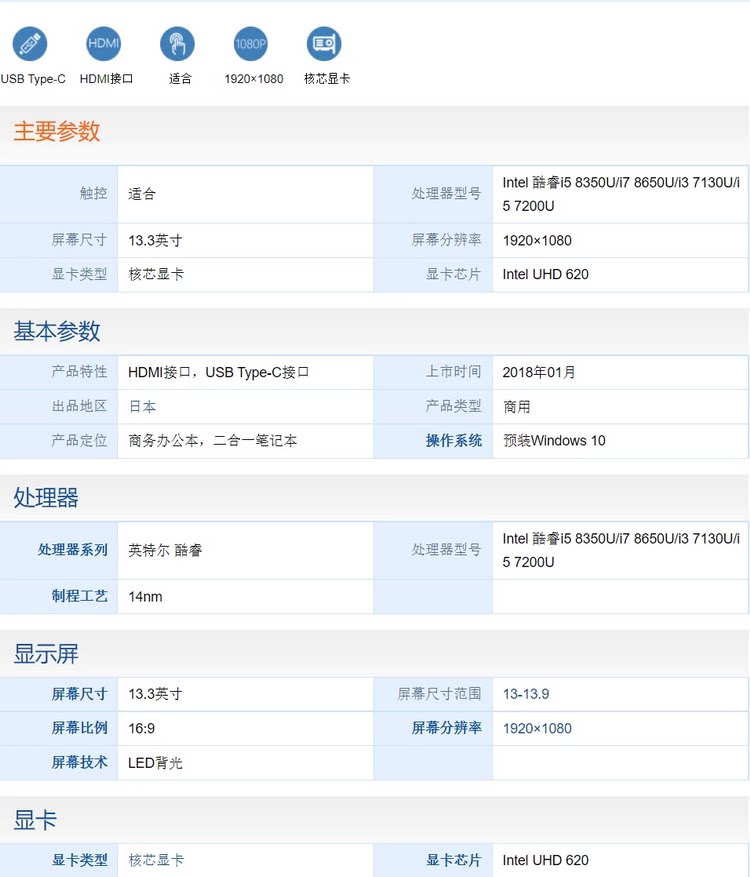Open the 操作系统 parameter link

point(454,441)
